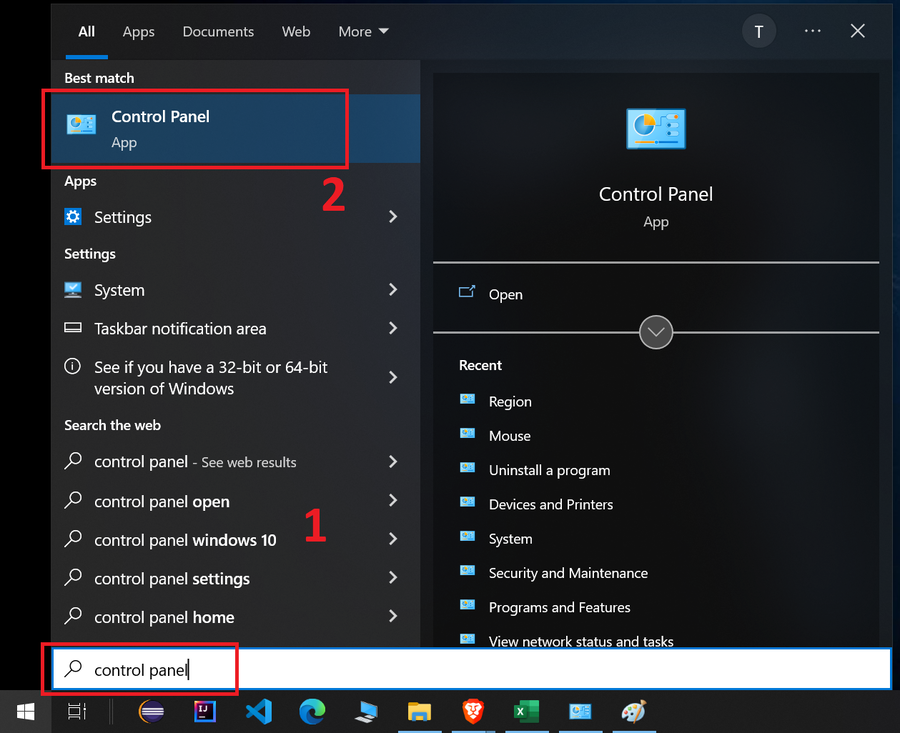This screenshot has height=733, width=900.
Task: Open Visual Studio Code from taskbar
Action: click(259, 712)
